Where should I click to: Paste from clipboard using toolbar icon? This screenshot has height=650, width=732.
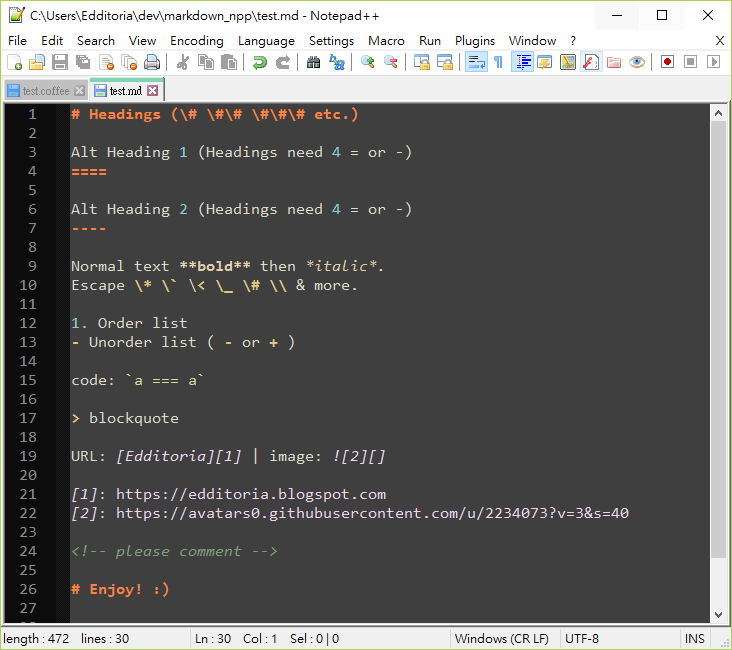pyautogui.click(x=228, y=62)
